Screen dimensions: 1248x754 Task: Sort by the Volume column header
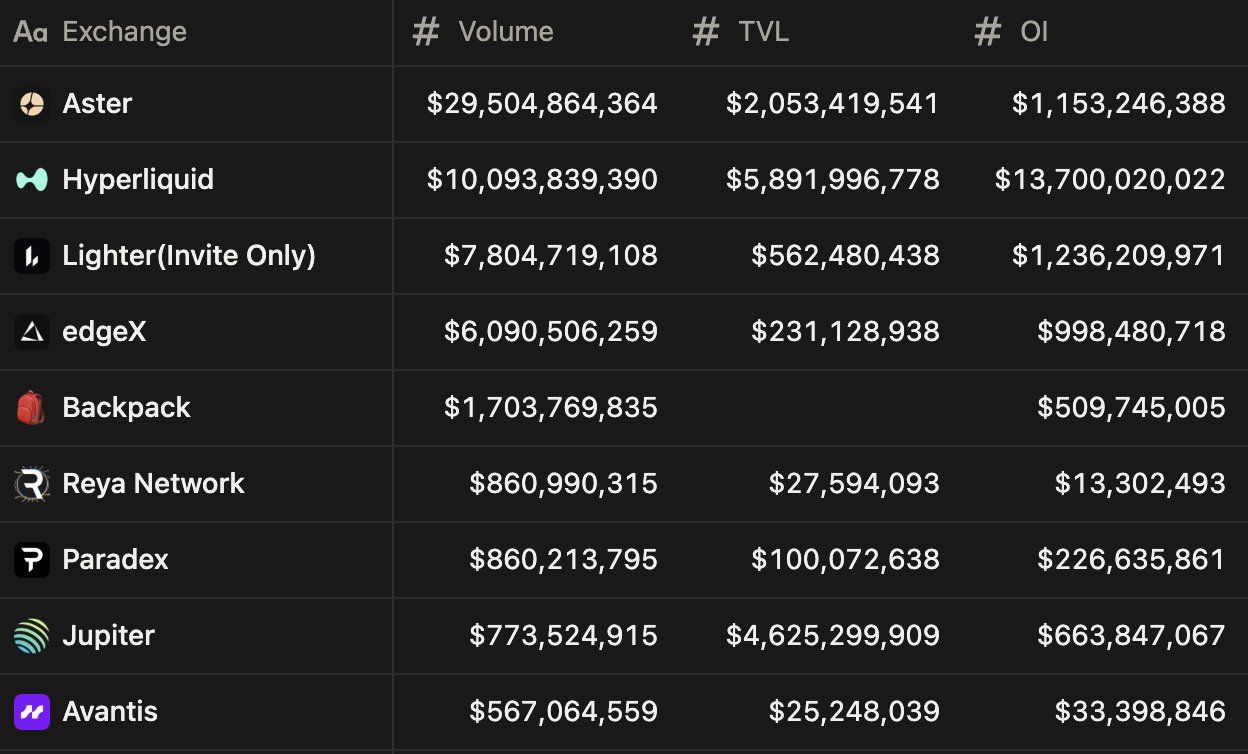pyautogui.click(x=505, y=32)
